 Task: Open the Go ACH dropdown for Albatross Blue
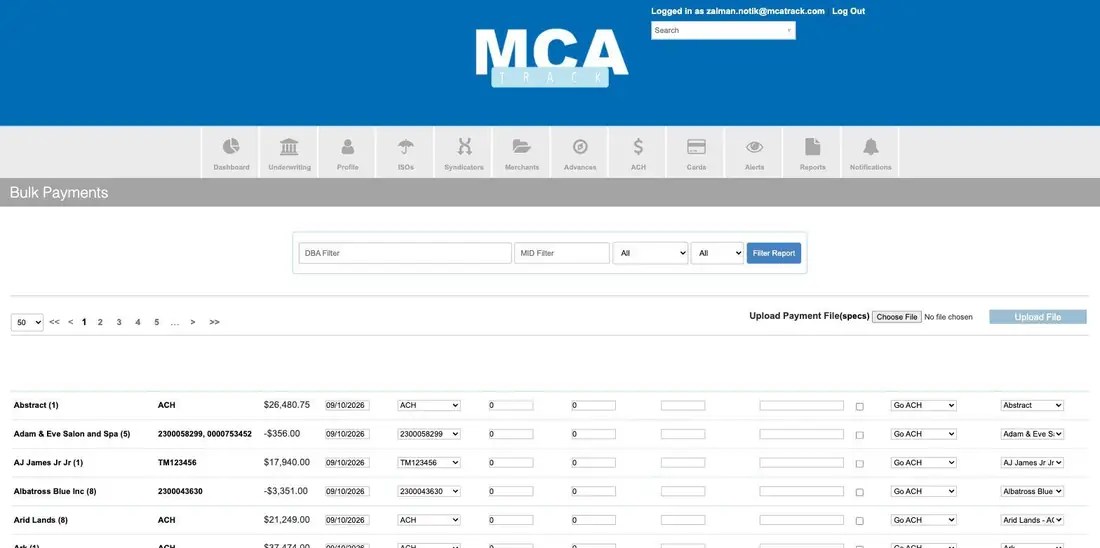pyautogui.click(x=923, y=492)
